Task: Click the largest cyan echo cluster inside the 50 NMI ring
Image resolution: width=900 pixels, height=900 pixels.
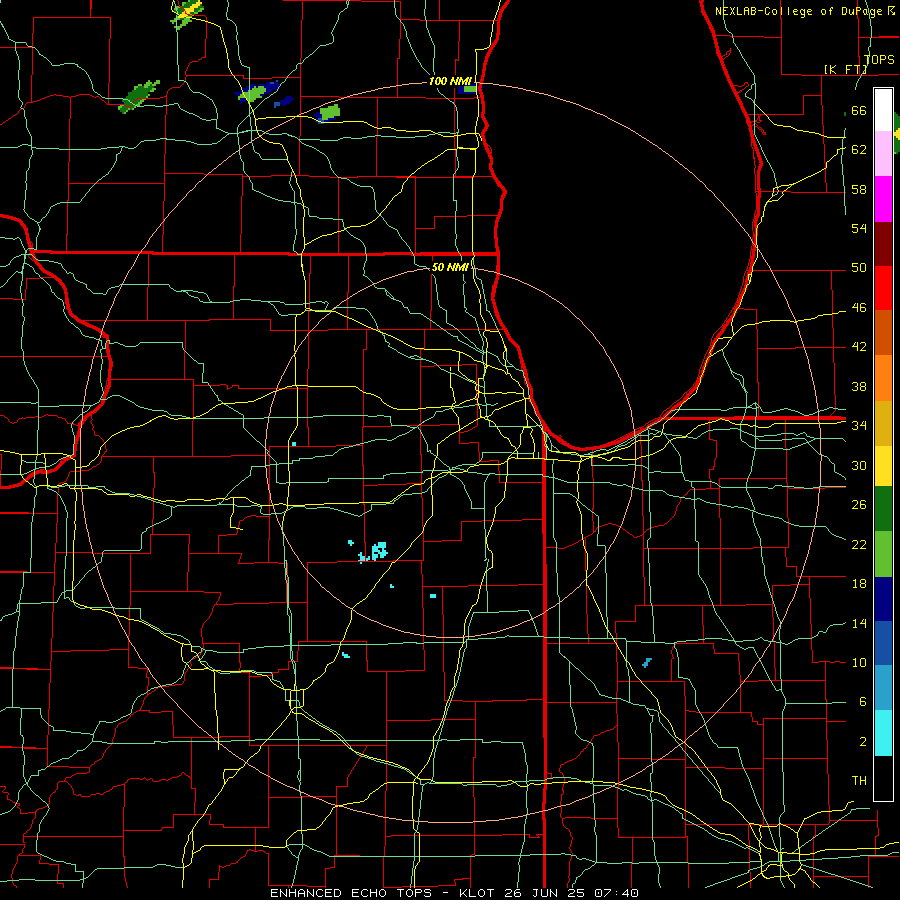Action: [x=379, y=550]
